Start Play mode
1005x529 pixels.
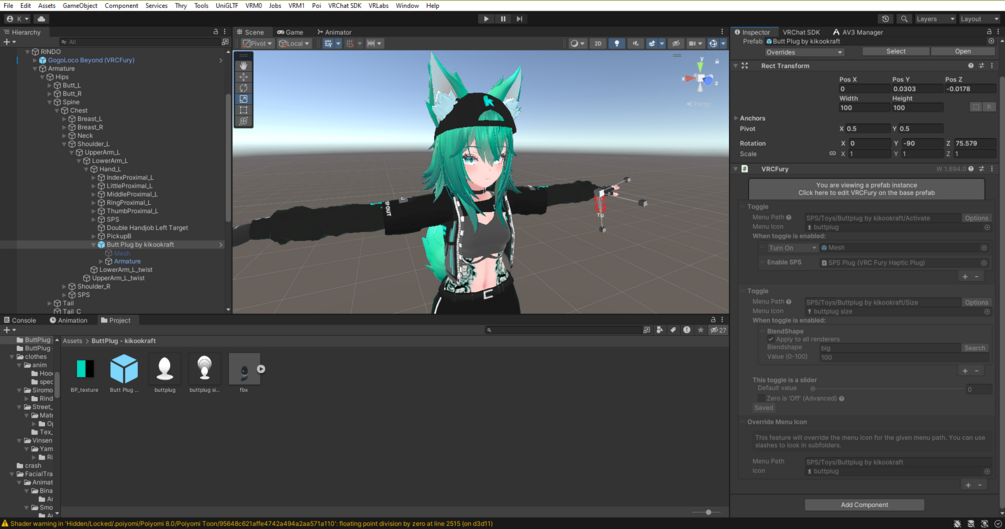[x=486, y=19]
